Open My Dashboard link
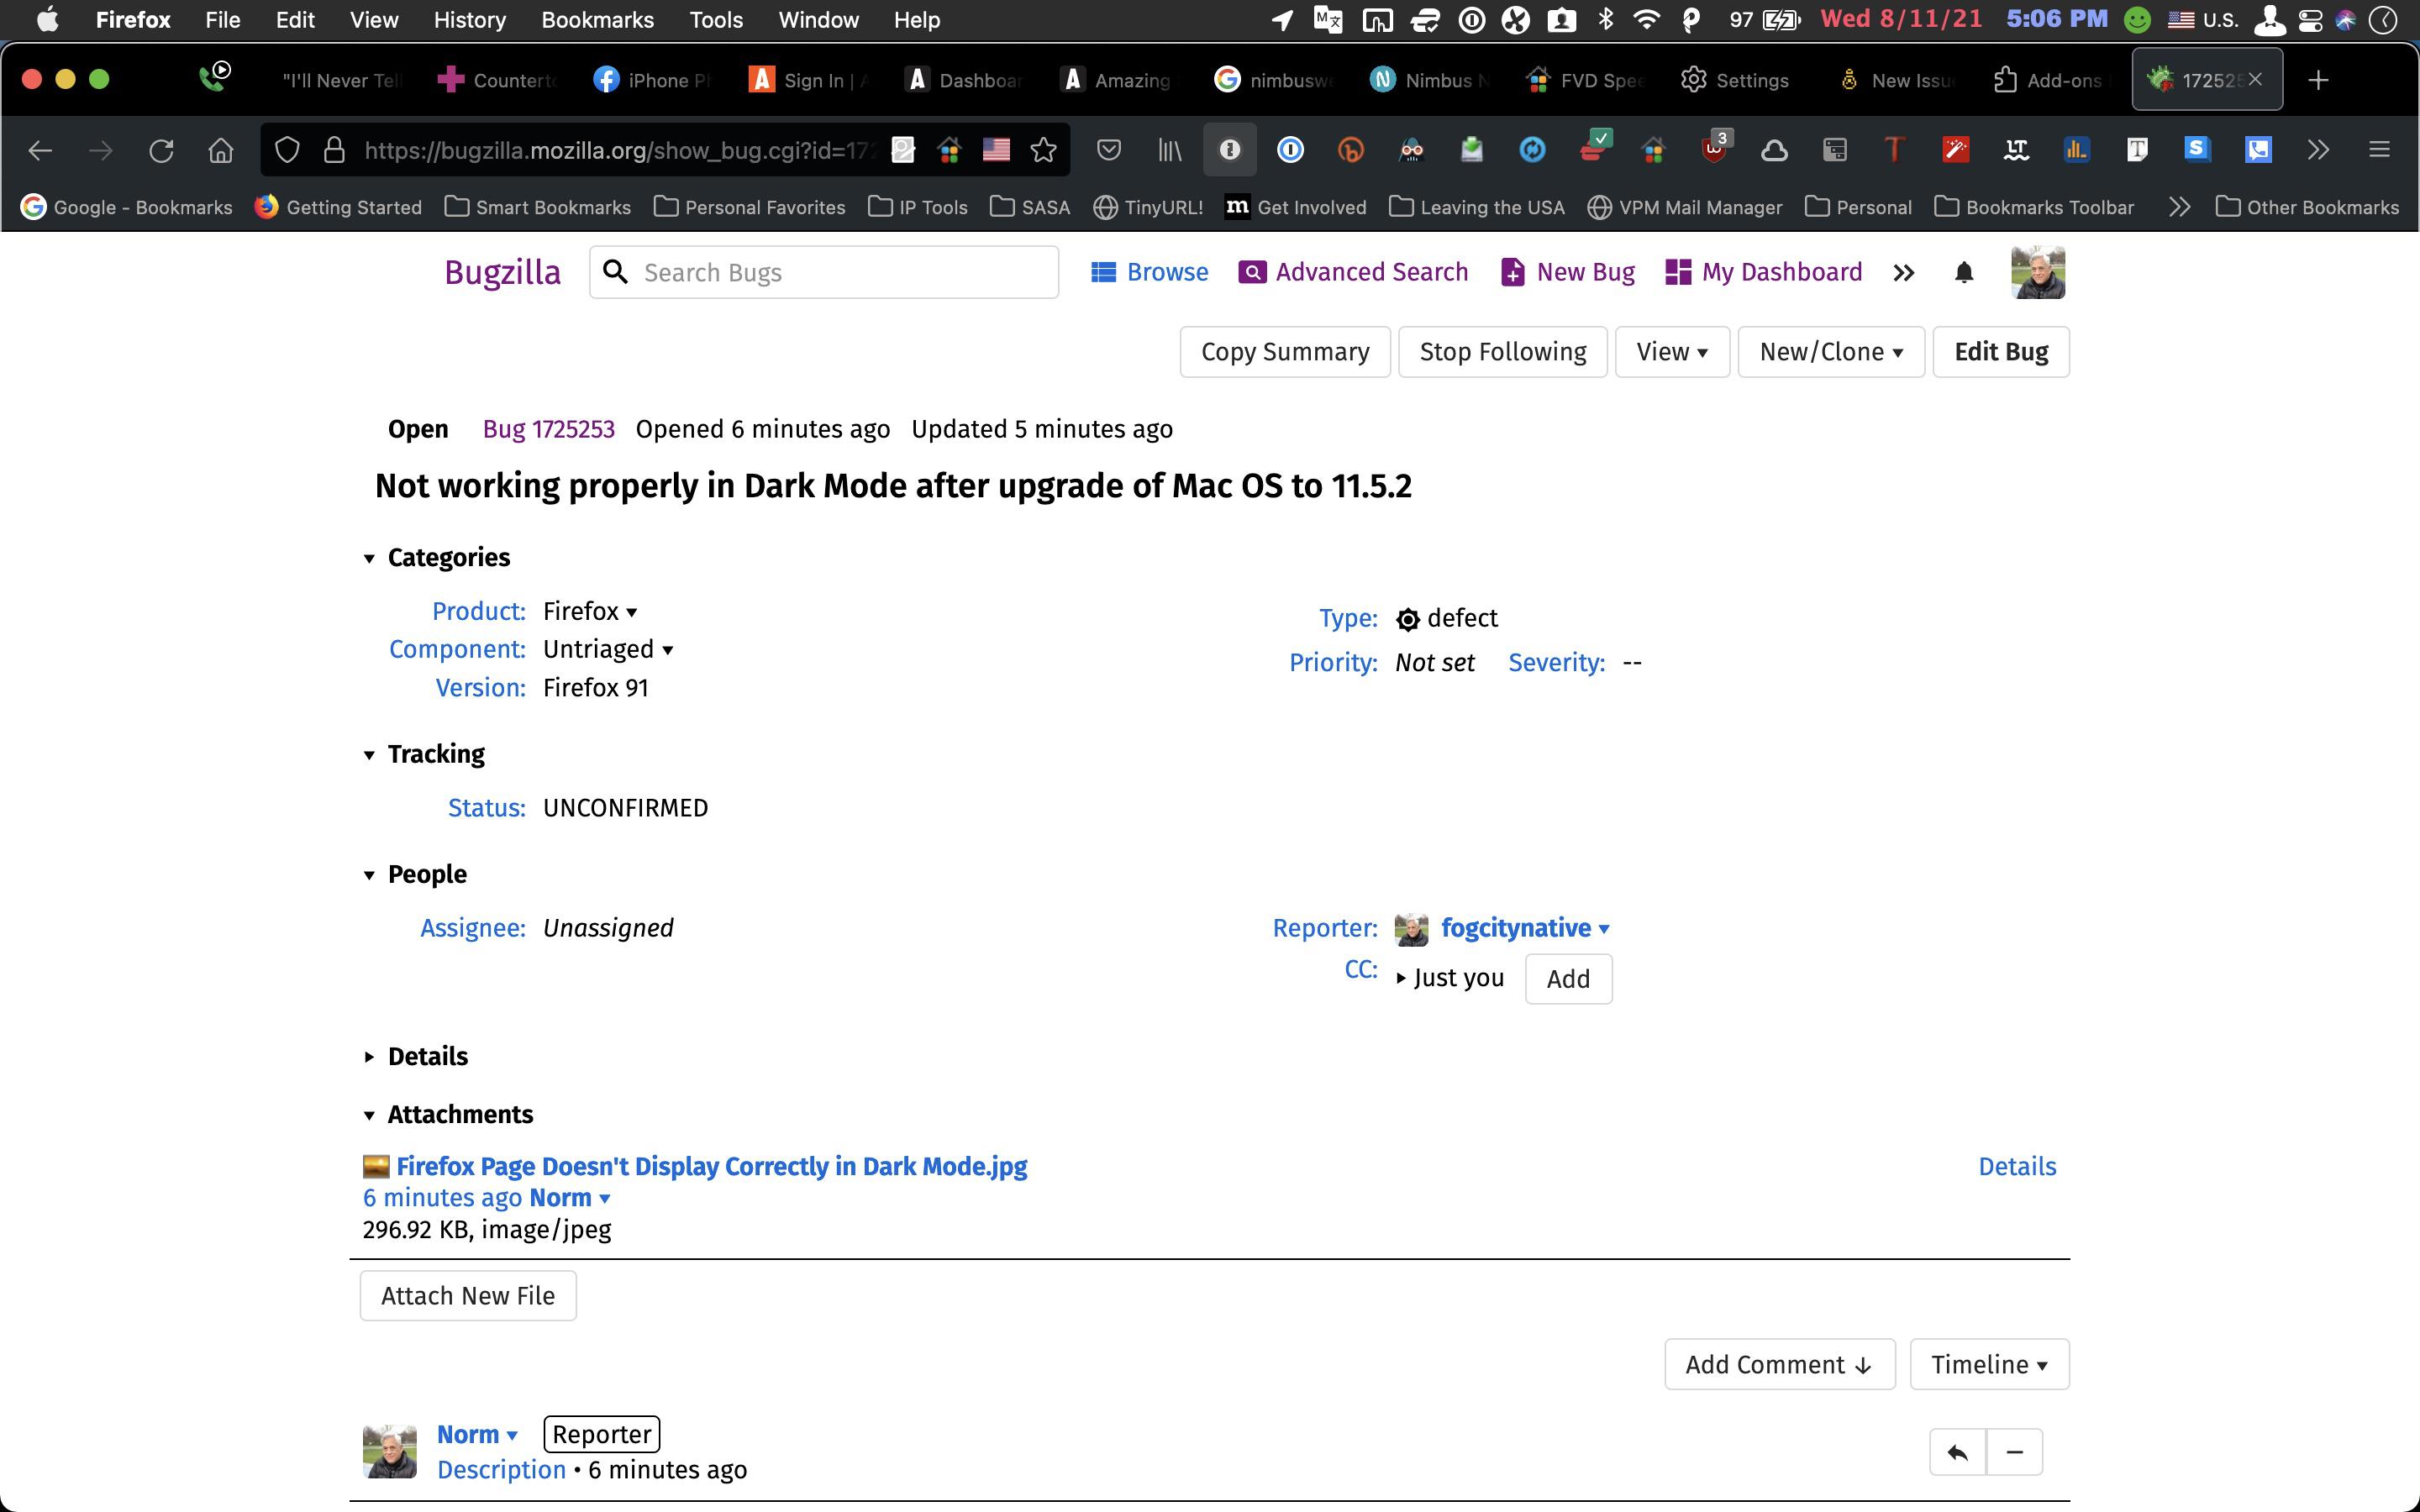 1764,272
